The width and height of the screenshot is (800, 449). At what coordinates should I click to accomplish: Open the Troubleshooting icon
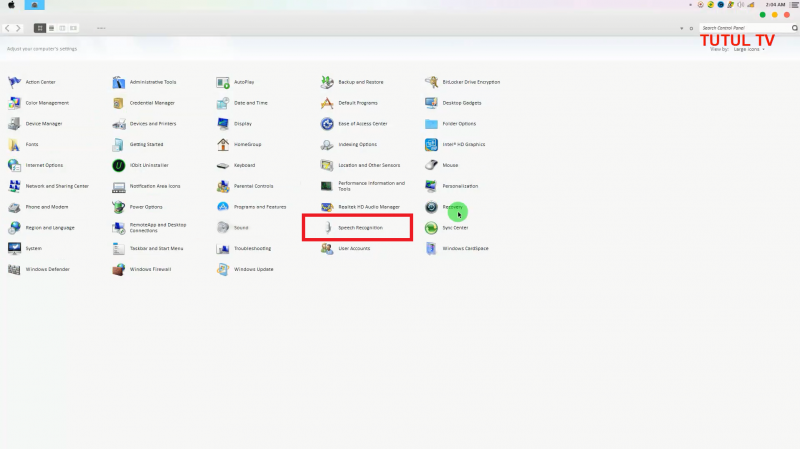coord(223,248)
